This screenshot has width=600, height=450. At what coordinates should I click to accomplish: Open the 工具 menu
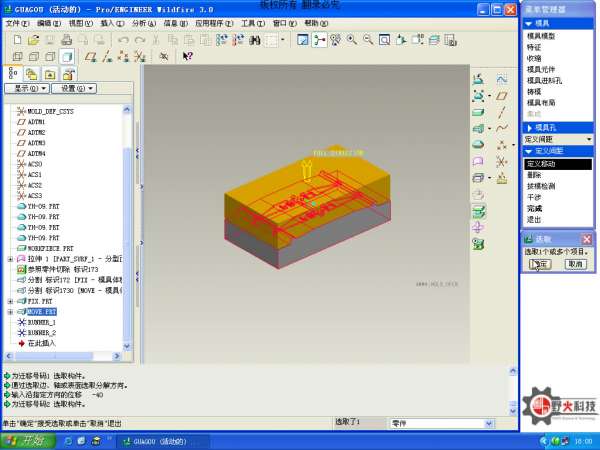pyautogui.click(x=253, y=23)
